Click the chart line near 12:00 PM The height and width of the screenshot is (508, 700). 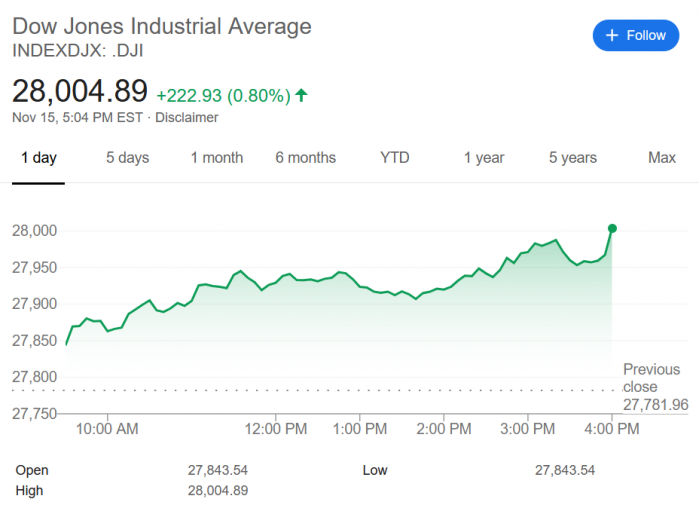pos(276,282)
